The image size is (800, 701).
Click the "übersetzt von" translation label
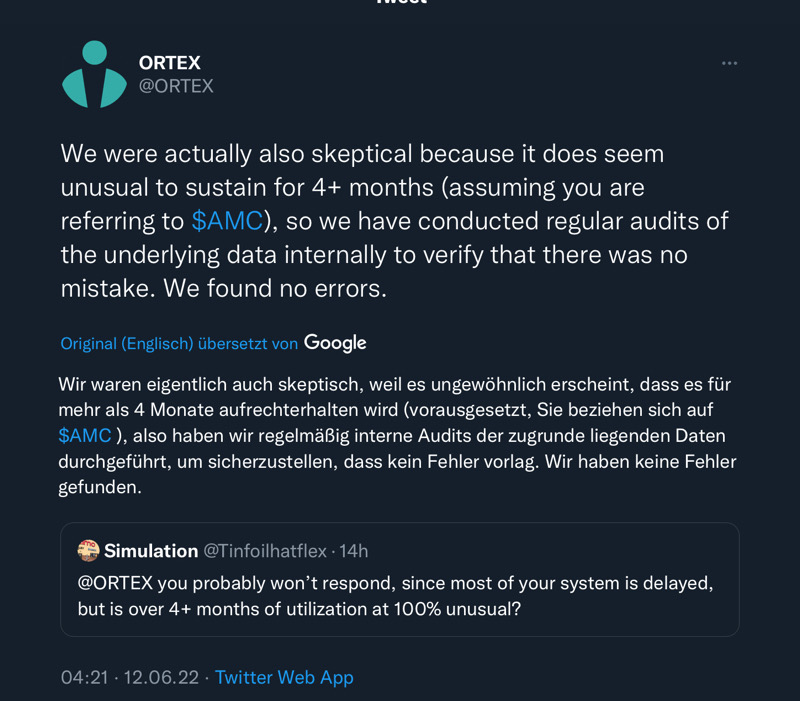248,343
